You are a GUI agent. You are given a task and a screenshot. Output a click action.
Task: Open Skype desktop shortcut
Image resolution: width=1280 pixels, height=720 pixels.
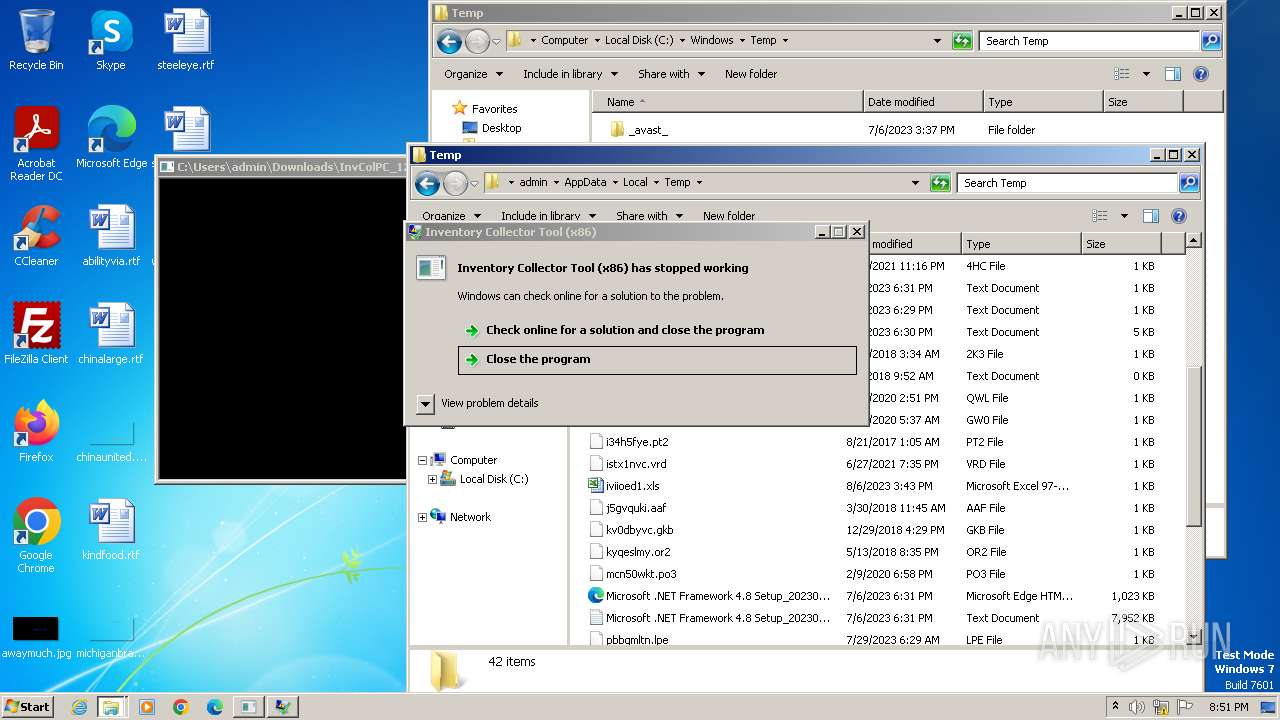click(110, 40)
